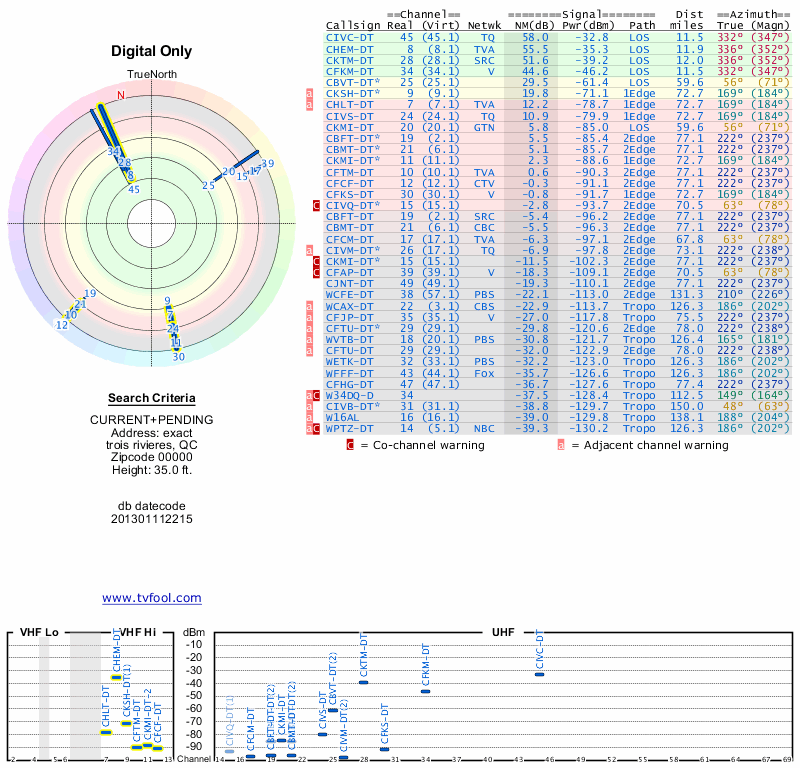This screenshot has height=768, width=800.
Task: Click channel 30 label on the radar plot
Action: coord(178,357)
